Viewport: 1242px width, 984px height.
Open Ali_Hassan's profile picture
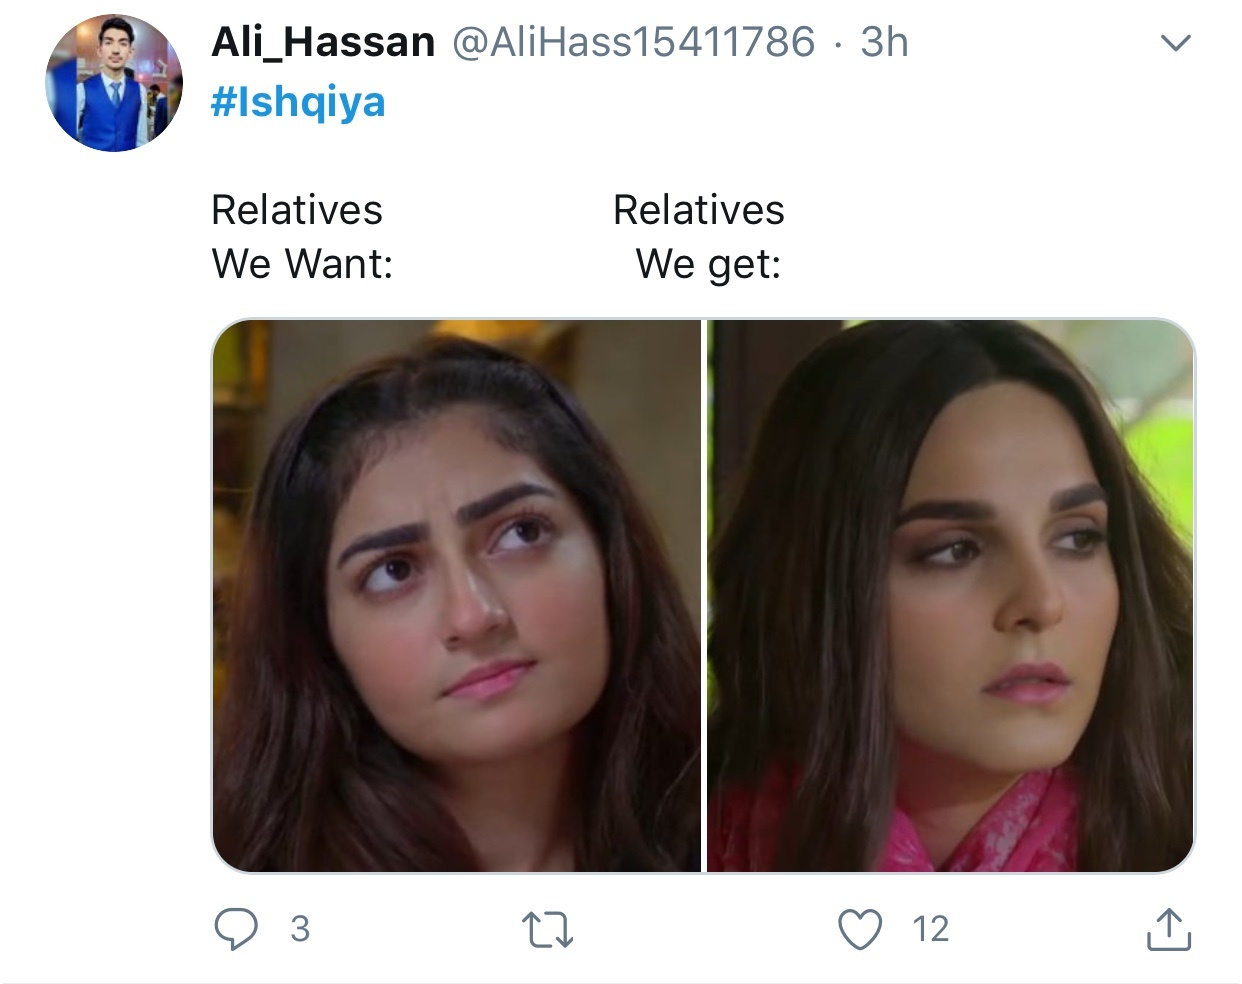click(x=114, y=83)
